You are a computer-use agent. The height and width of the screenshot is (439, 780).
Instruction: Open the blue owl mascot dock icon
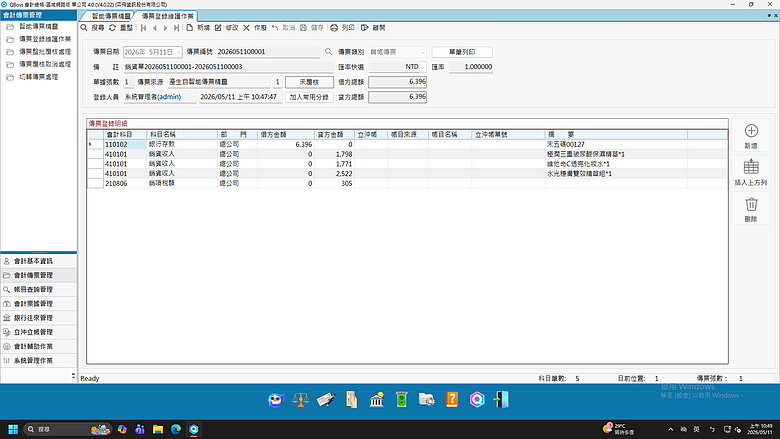pos(276,400)
